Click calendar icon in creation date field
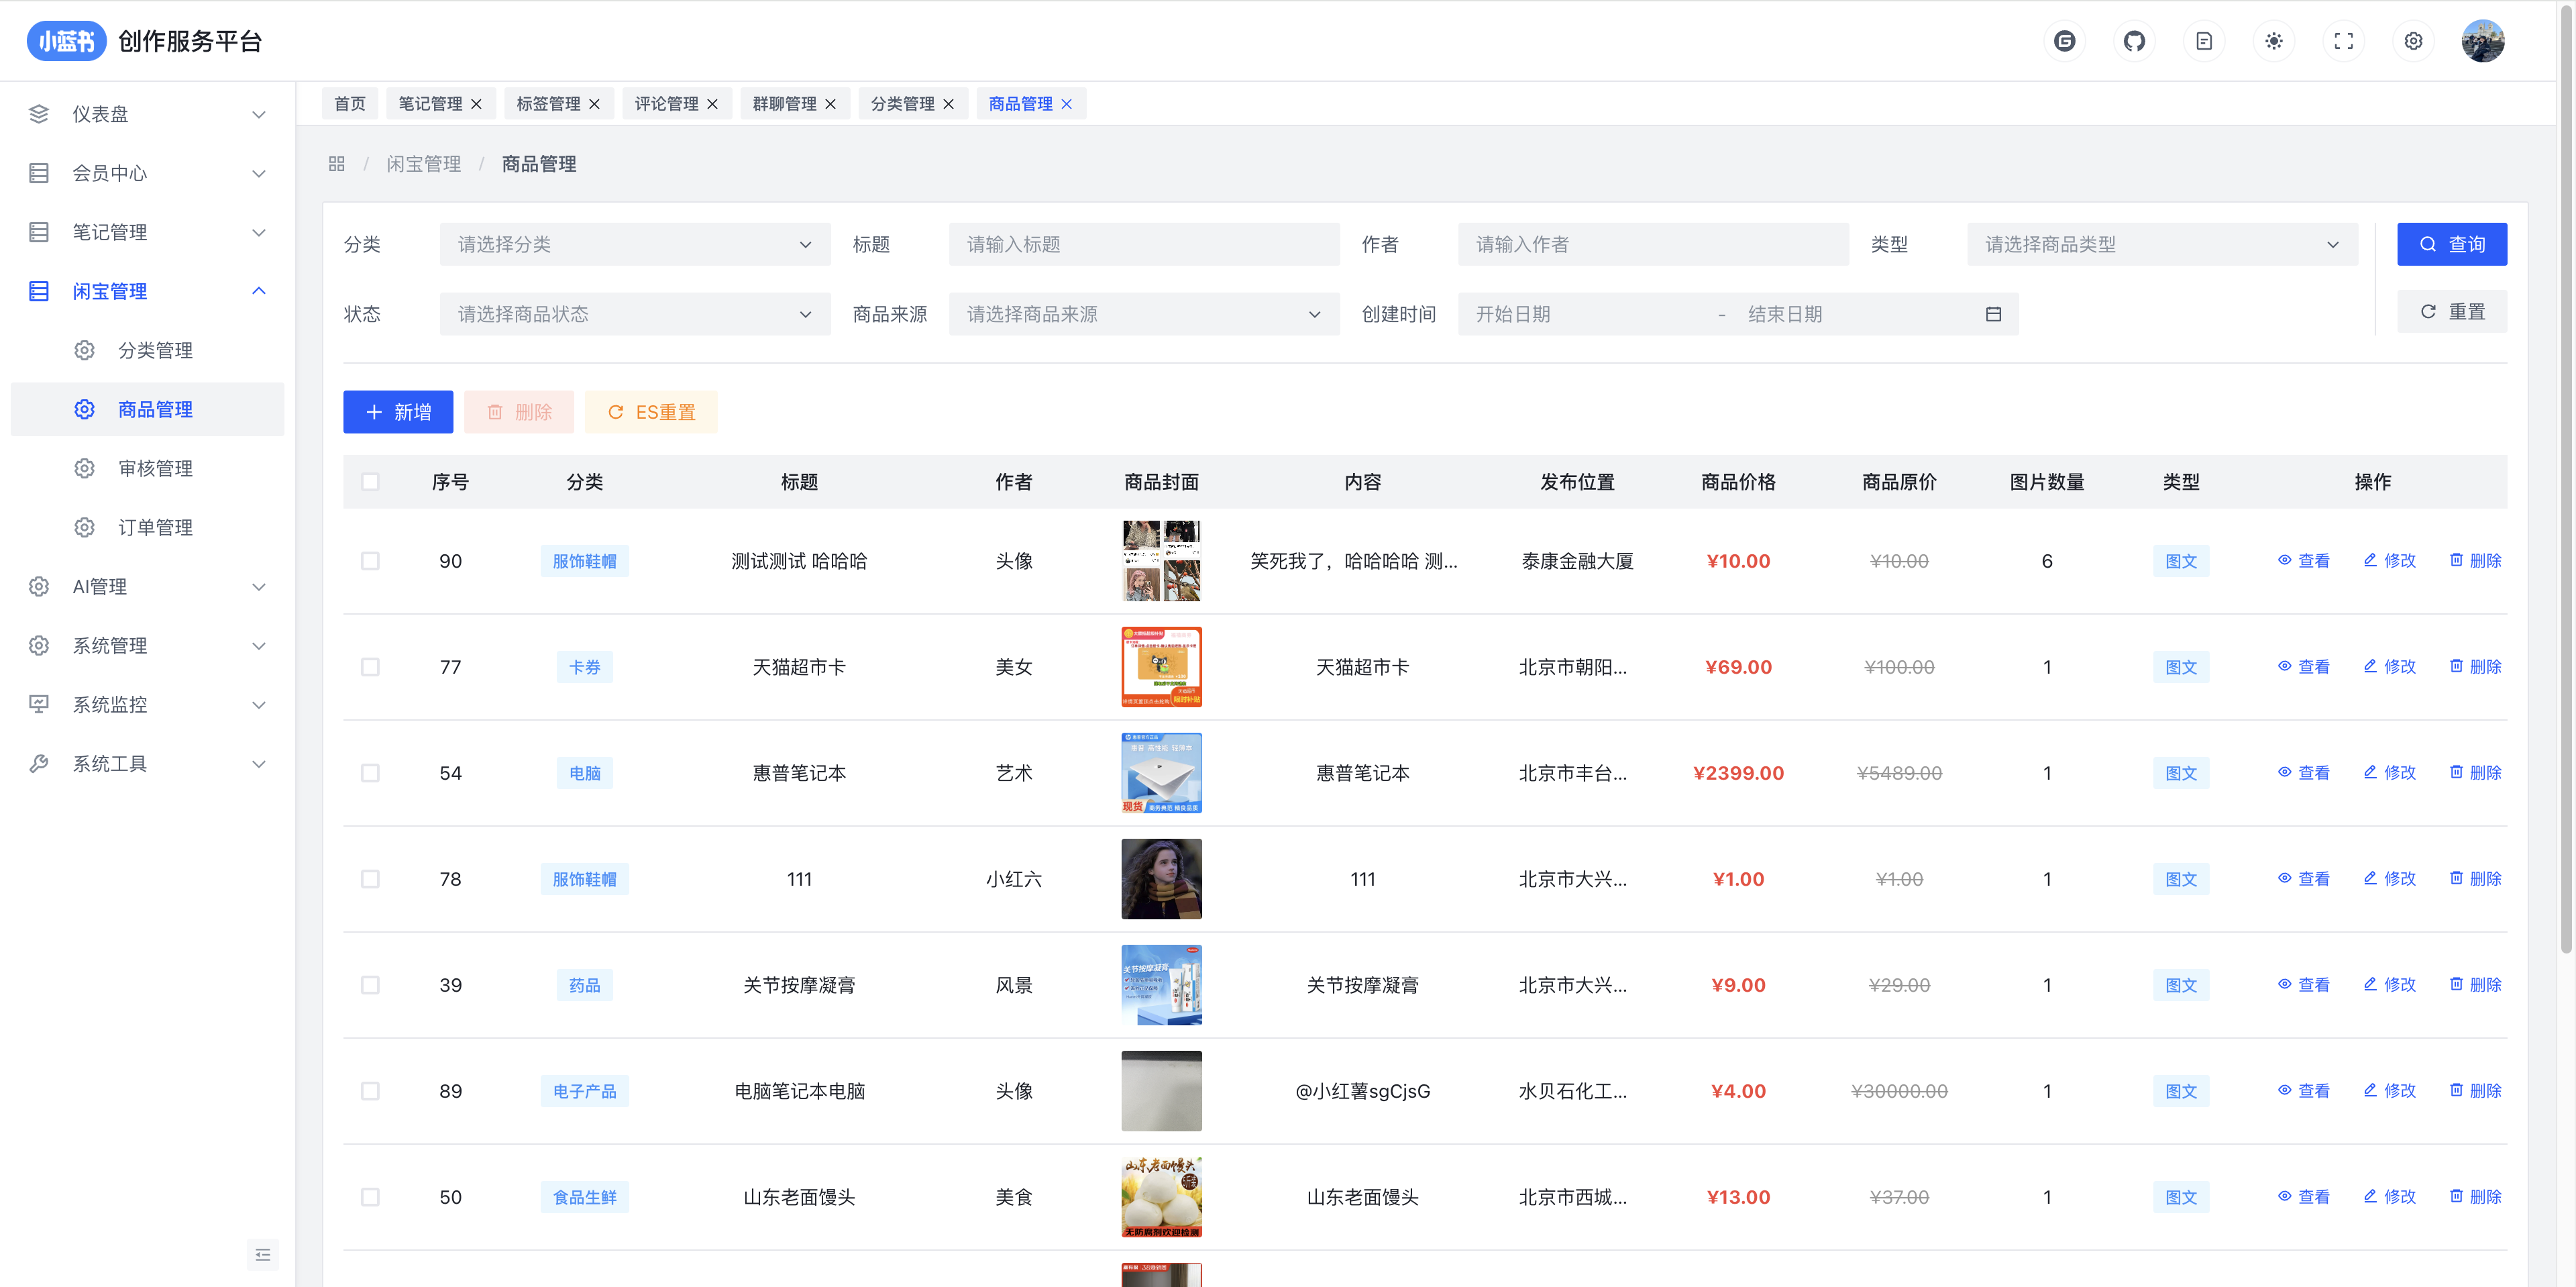2576x1287 pixels. point(1993,314)
